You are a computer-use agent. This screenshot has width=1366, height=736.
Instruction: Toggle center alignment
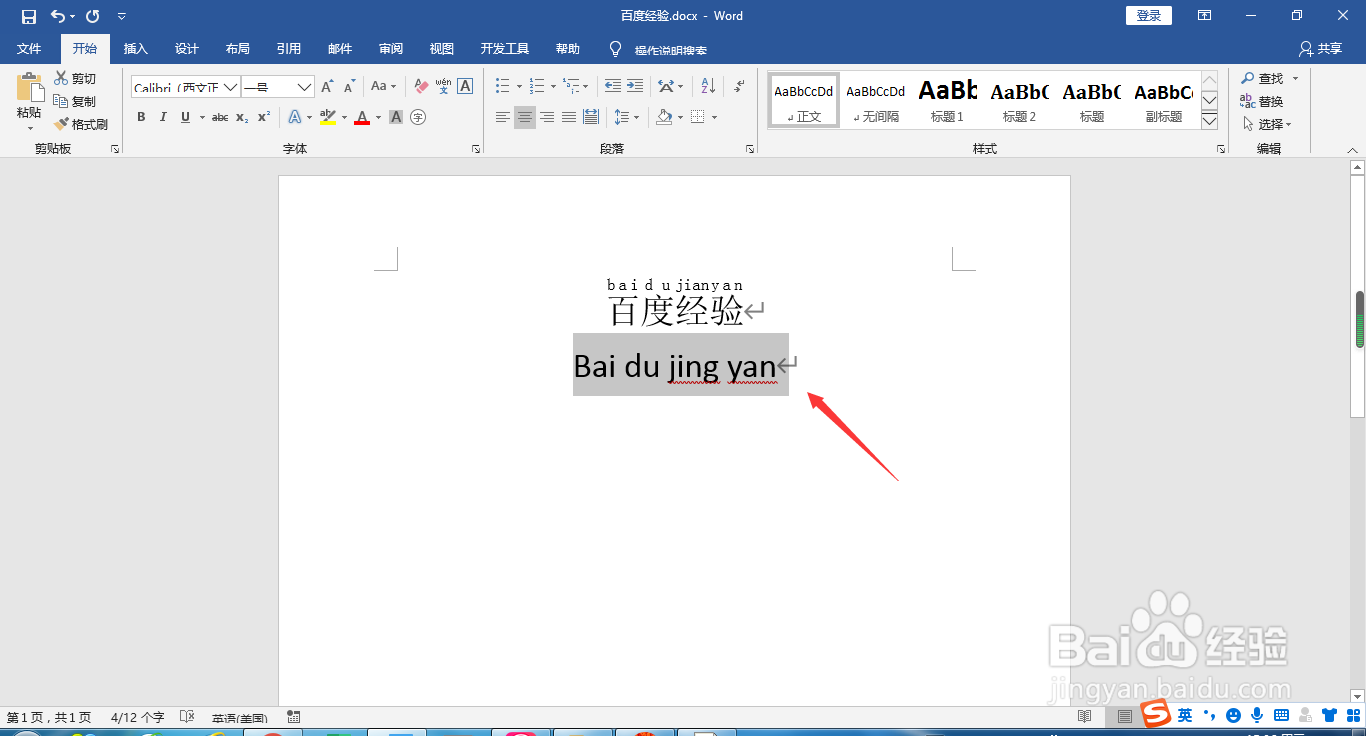[x=525, y=117]
